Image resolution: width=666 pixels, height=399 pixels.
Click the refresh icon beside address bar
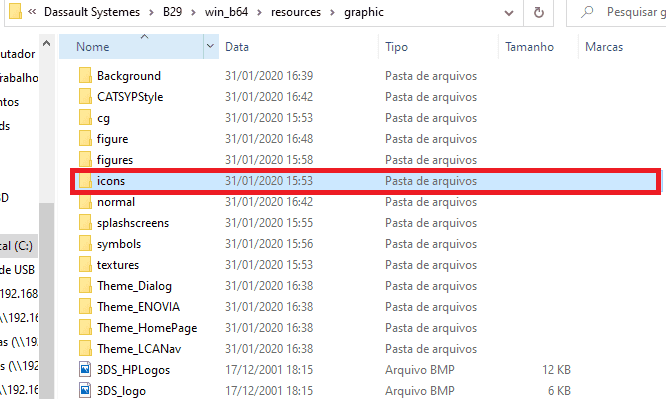[x=539, y=12]
